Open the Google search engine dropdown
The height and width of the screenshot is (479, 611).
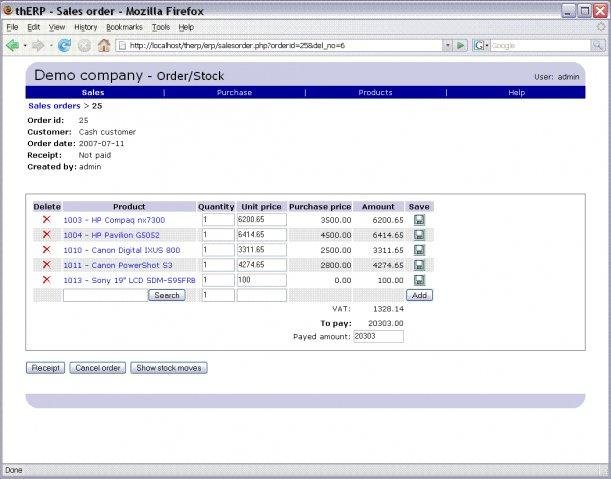pyautogui.click(x=481, y=46)
